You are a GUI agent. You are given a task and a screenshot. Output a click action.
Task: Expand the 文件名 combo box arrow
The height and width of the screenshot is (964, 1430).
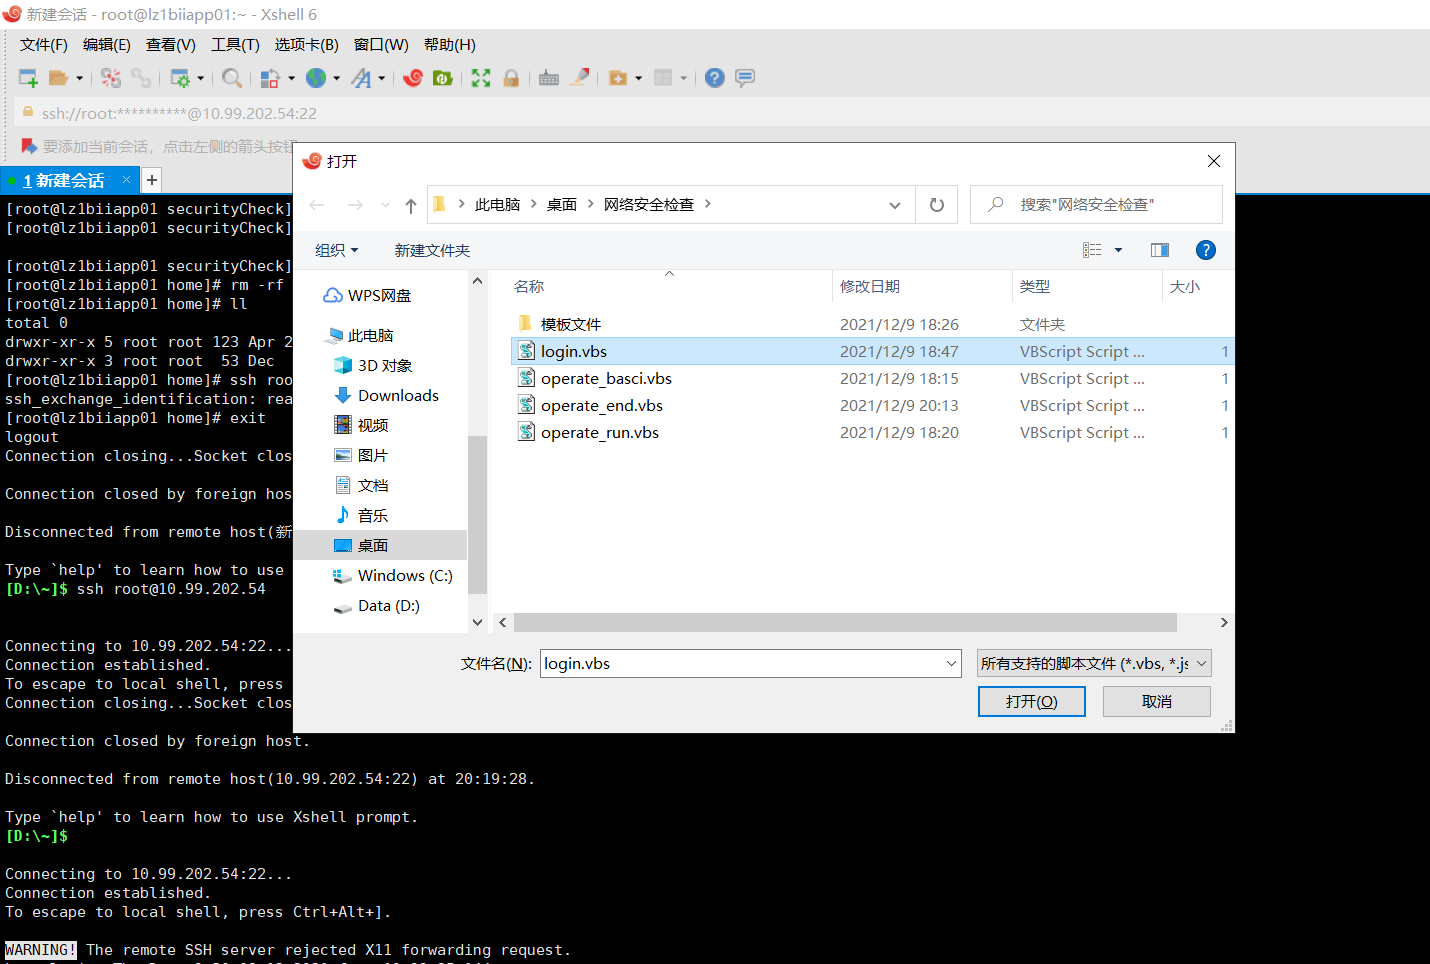coord(951,663)
